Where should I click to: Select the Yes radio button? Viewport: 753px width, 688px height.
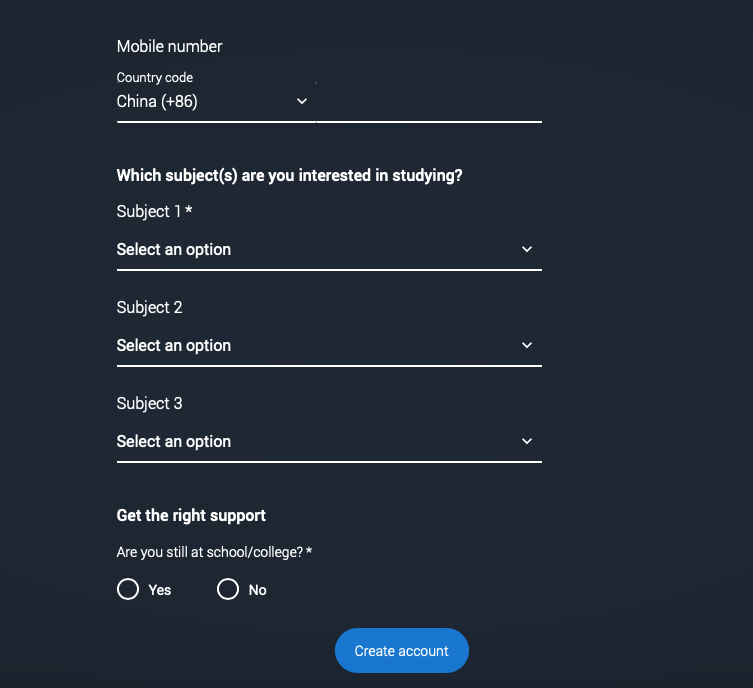[x=128, y=589]
